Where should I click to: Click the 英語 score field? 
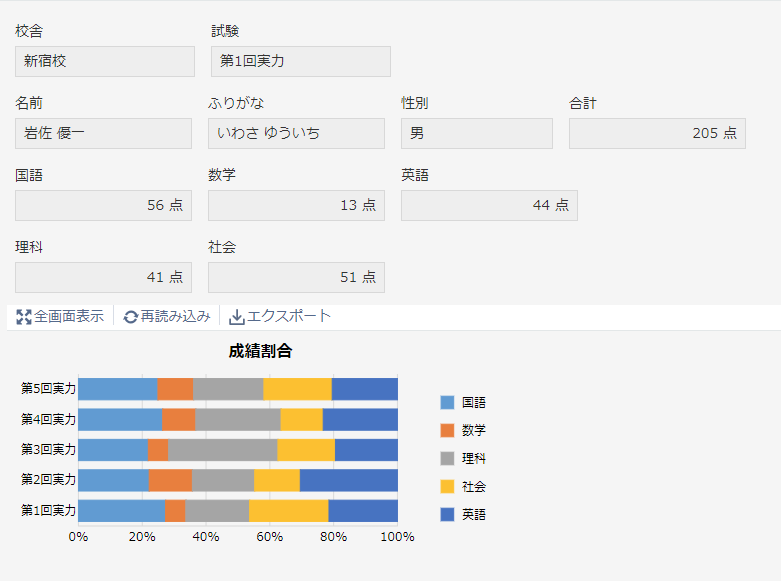(489, 205)
